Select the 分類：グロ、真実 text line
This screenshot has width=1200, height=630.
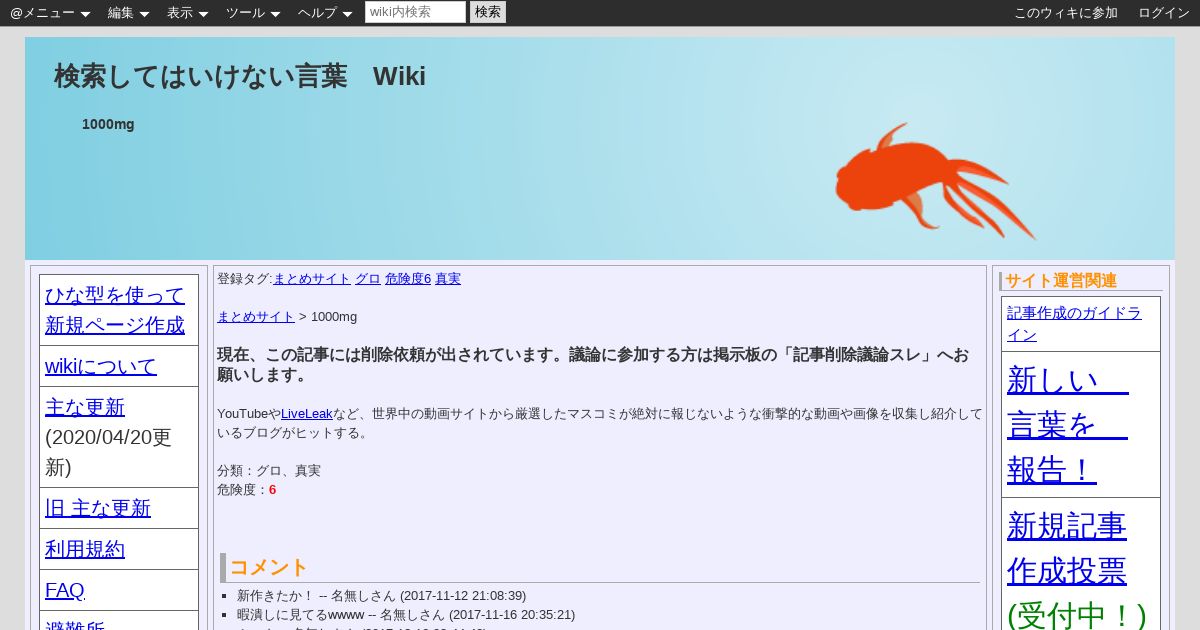(269, 471)
